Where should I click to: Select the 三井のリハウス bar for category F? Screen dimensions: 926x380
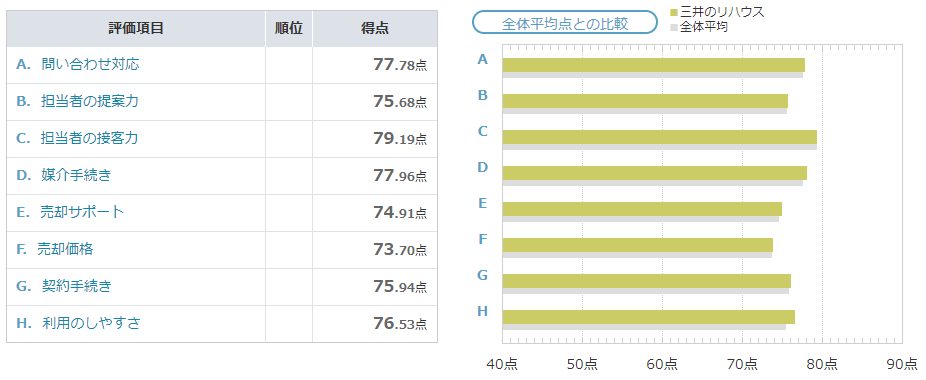click(x=638, y=245)
